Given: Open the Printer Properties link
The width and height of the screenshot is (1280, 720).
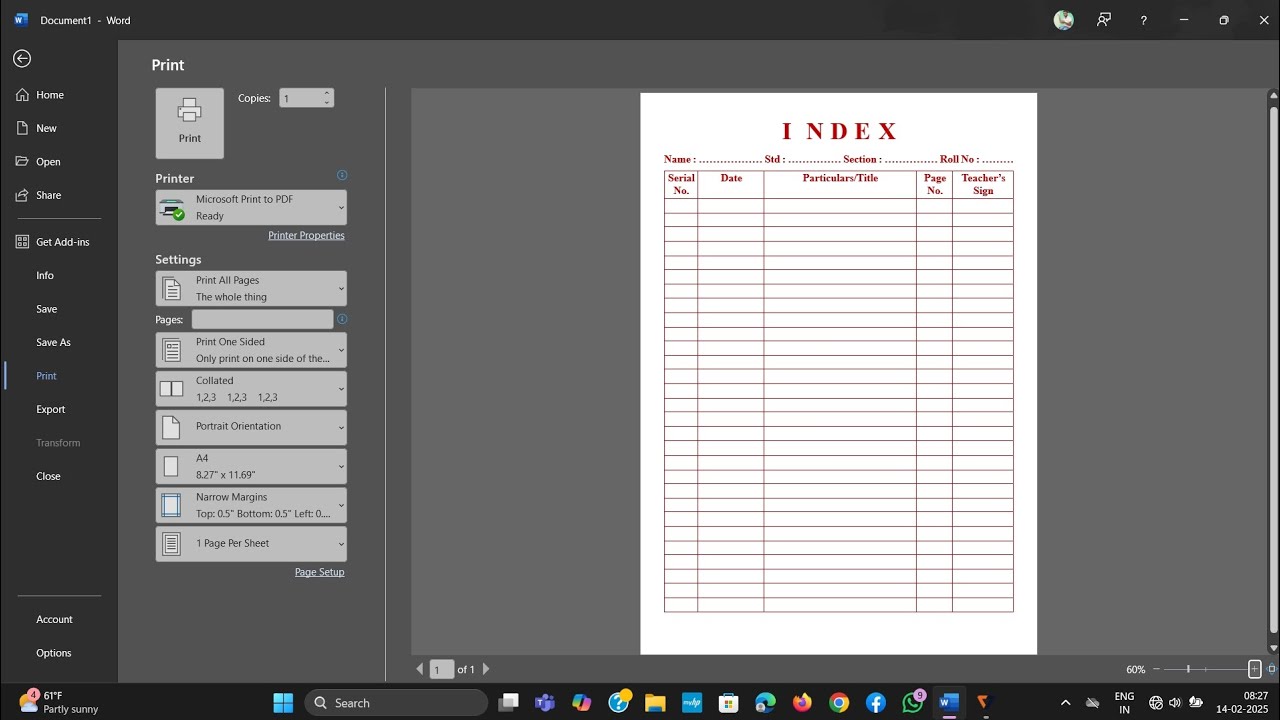Looking at the screenshot, I should point(306,235).
